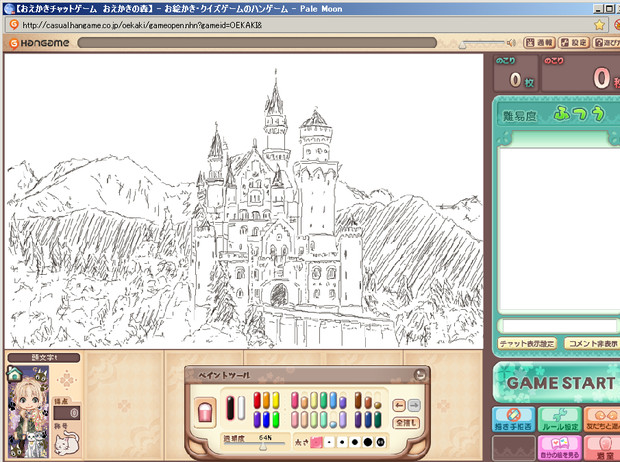Redo a stroke with the right arrow
620x462 pixels.
(414, 405)
